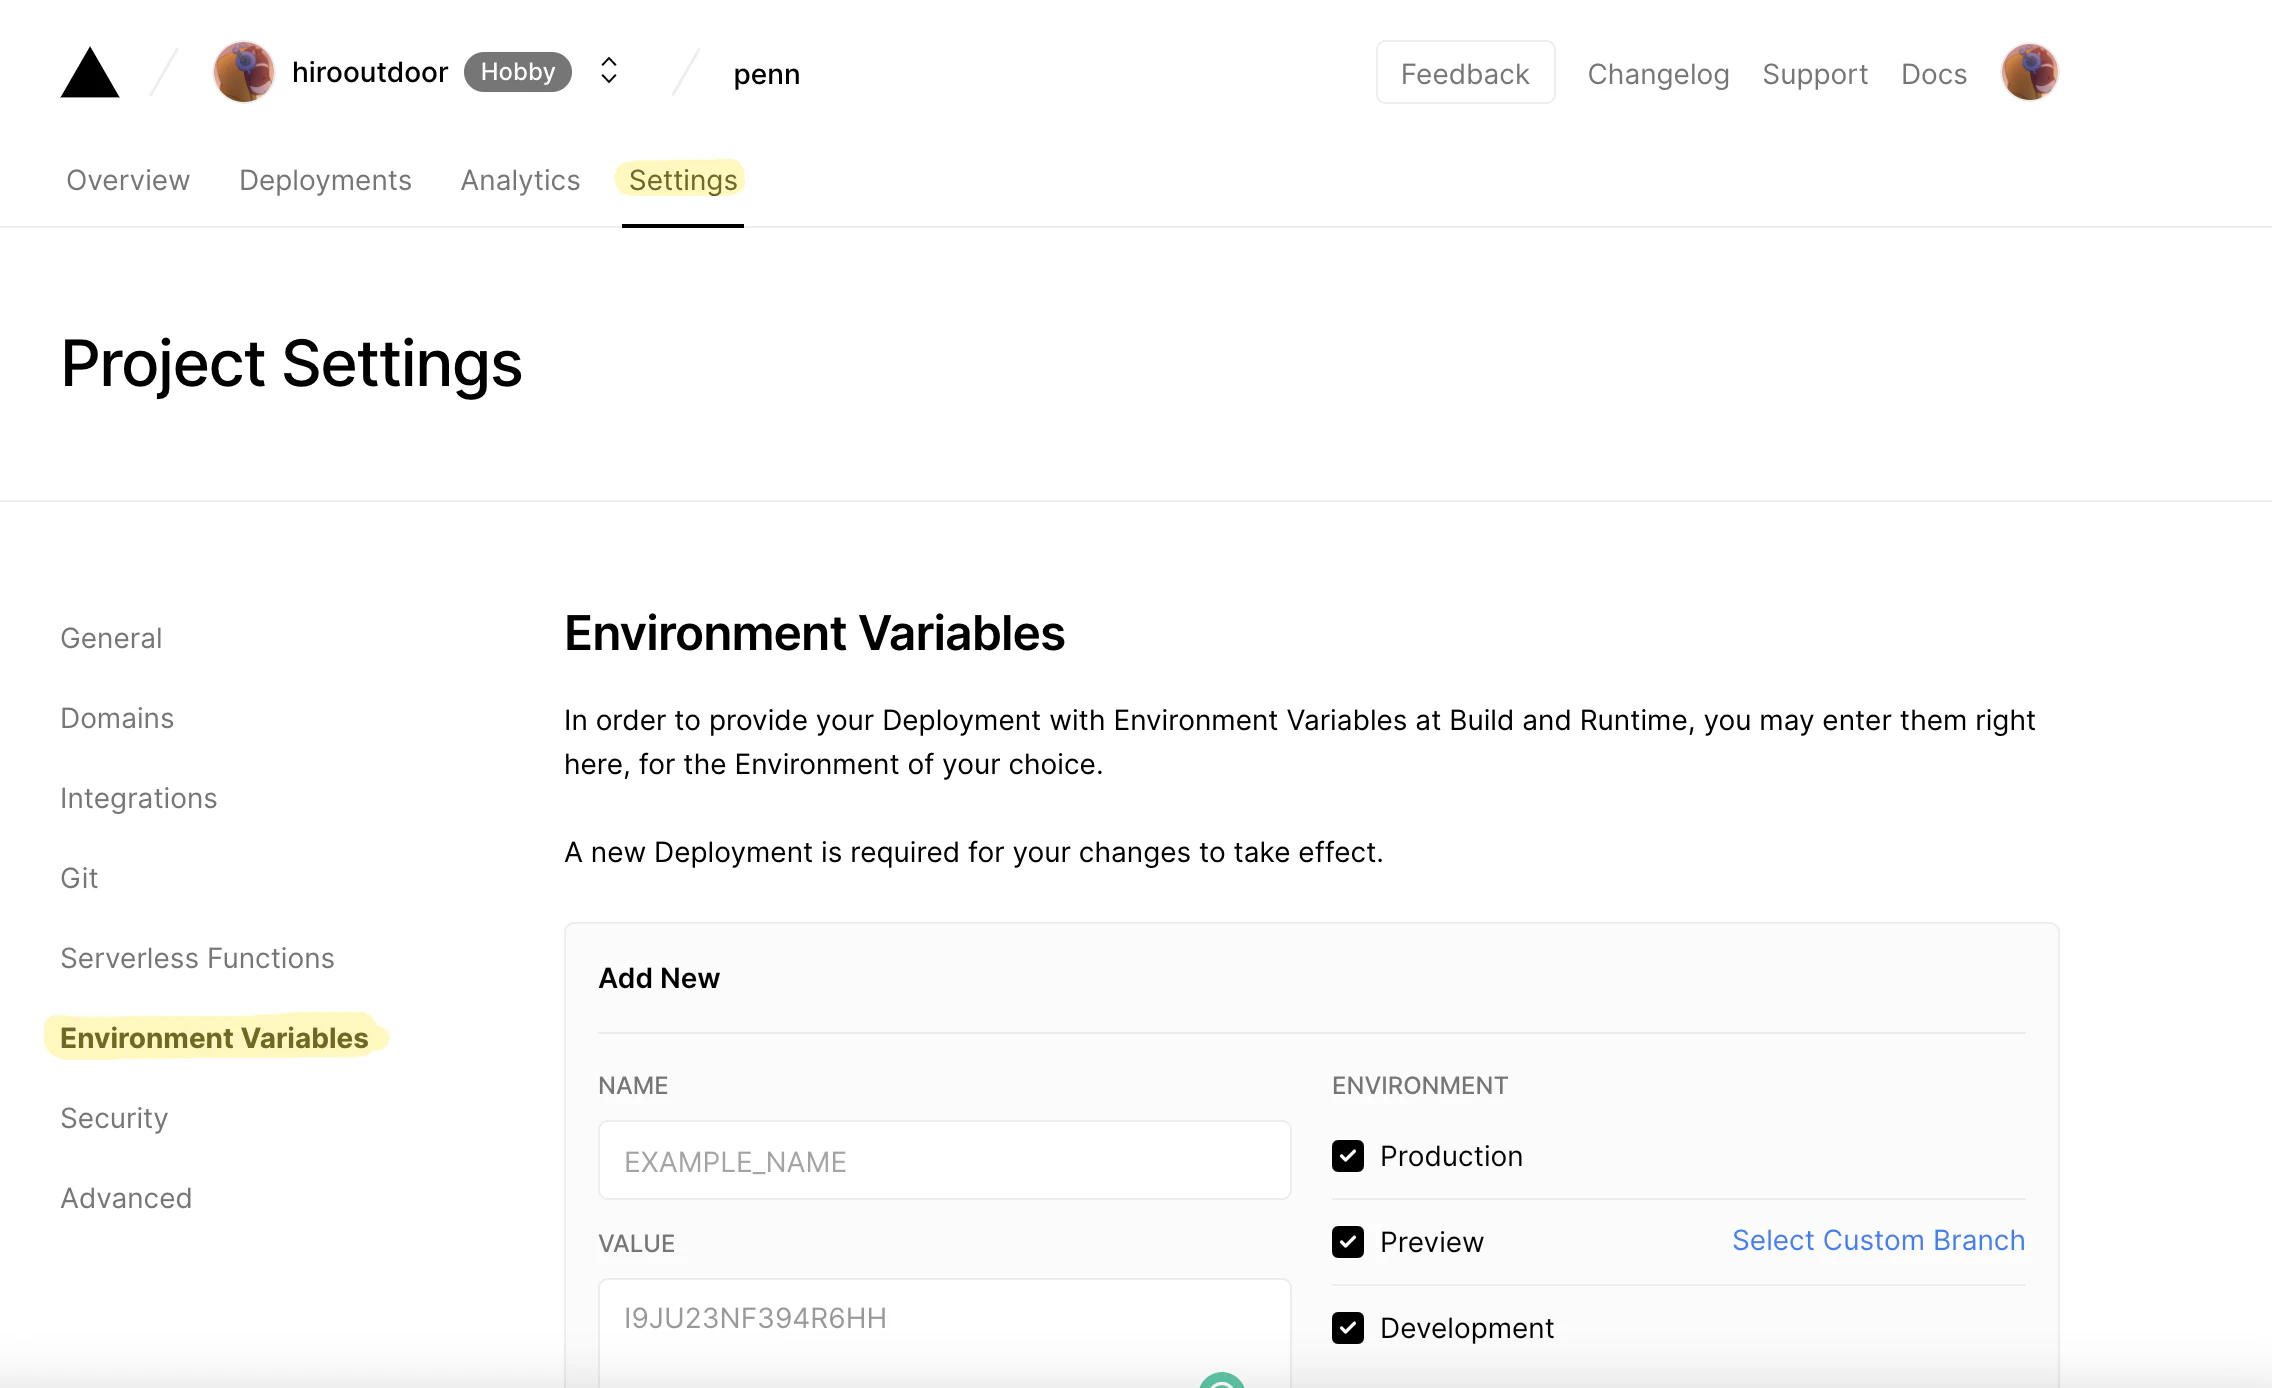Uncheck the Production environment checkbox
The width and height of the screenshot is (2272, 1388).
1347,1156
